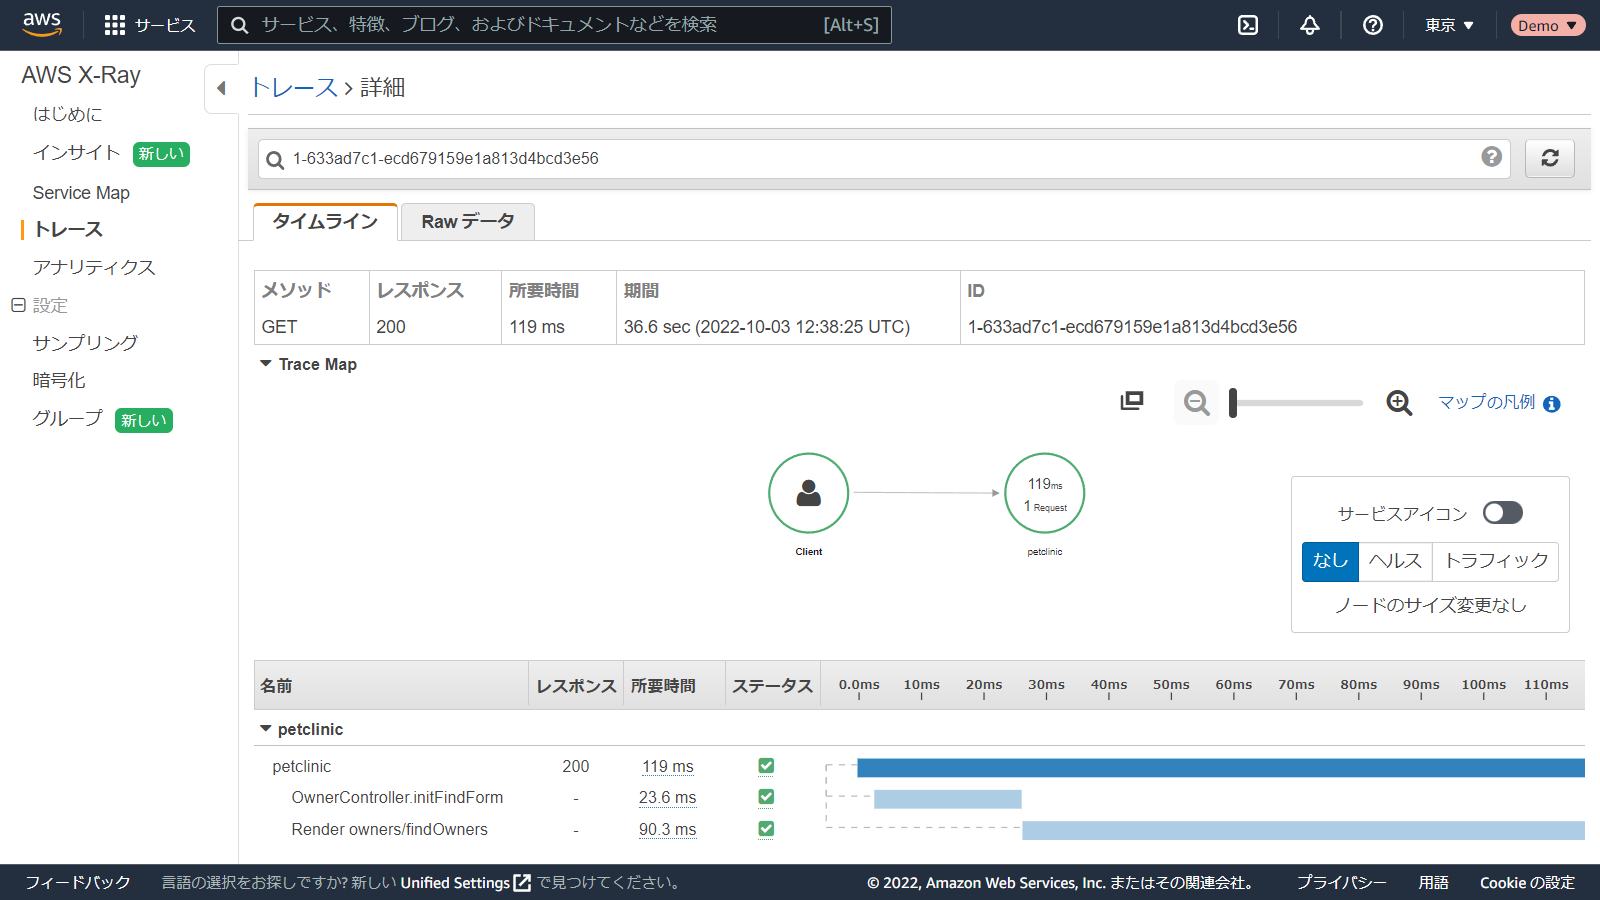Click the trace map full-view window icon

coord(1132,401)
